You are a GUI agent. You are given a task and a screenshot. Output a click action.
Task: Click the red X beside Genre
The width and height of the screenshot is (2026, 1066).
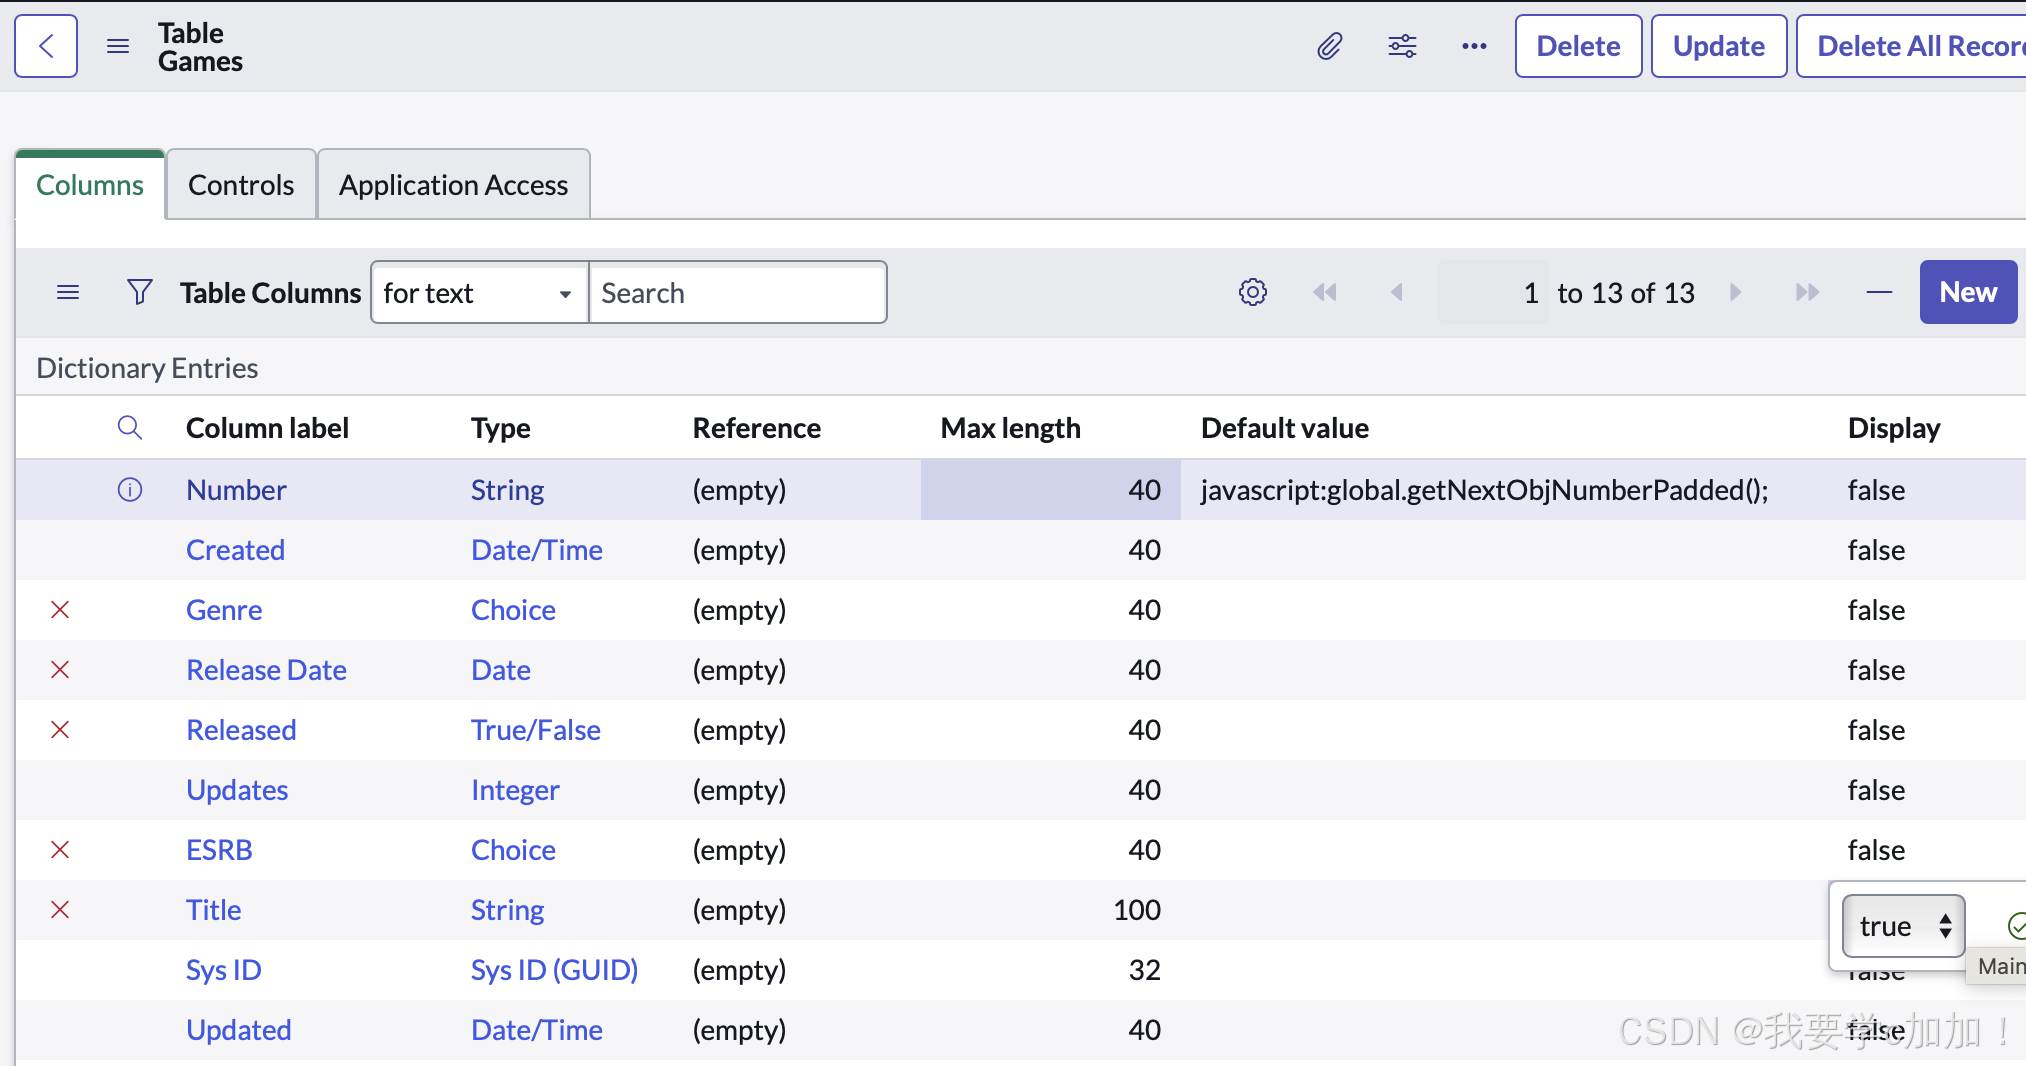(60, 610)
